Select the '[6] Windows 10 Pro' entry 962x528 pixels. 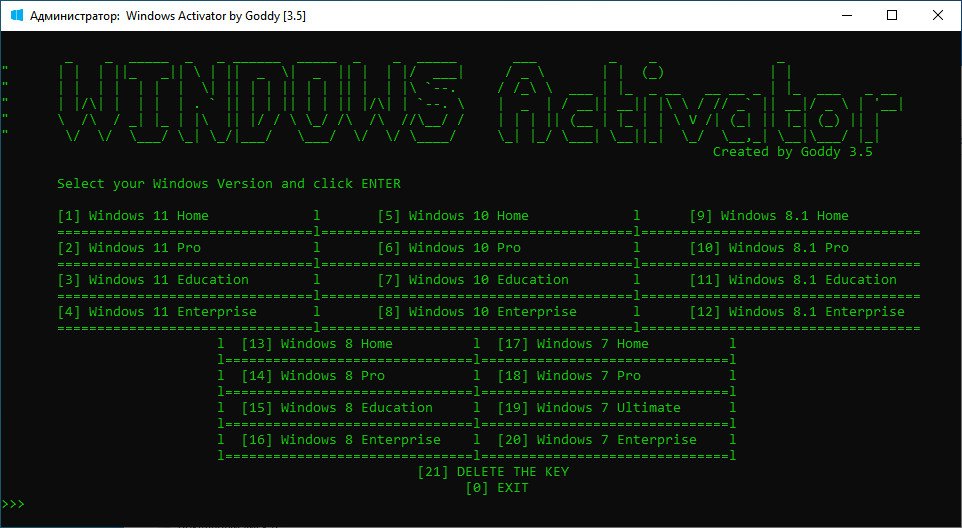point(449,248)
